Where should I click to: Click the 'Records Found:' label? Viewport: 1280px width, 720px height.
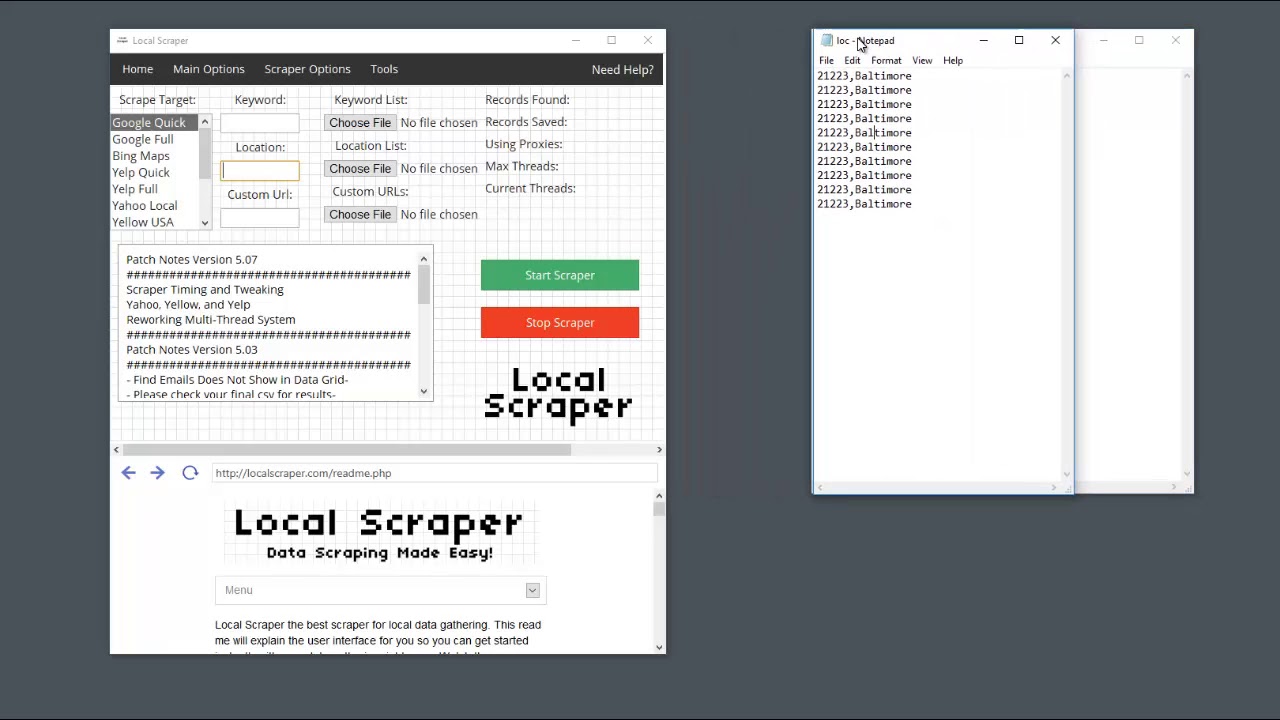(527, 100)
